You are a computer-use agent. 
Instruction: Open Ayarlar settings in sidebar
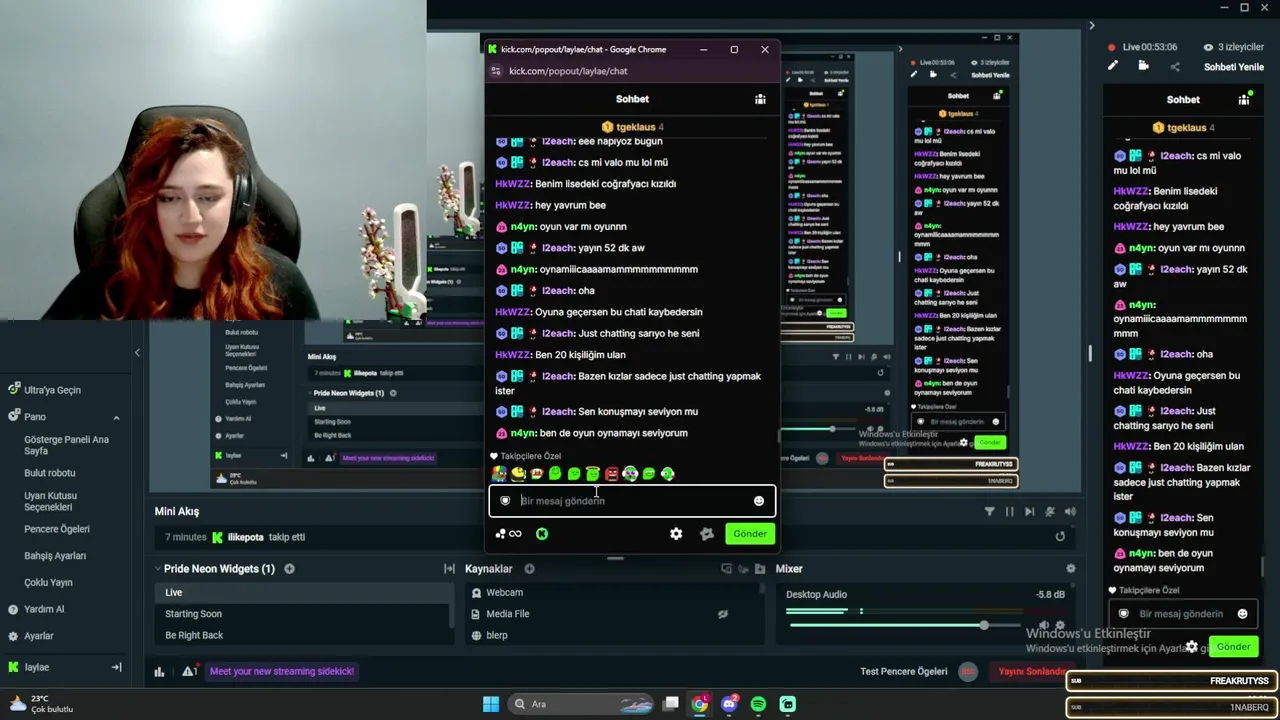tap(39, 636)
